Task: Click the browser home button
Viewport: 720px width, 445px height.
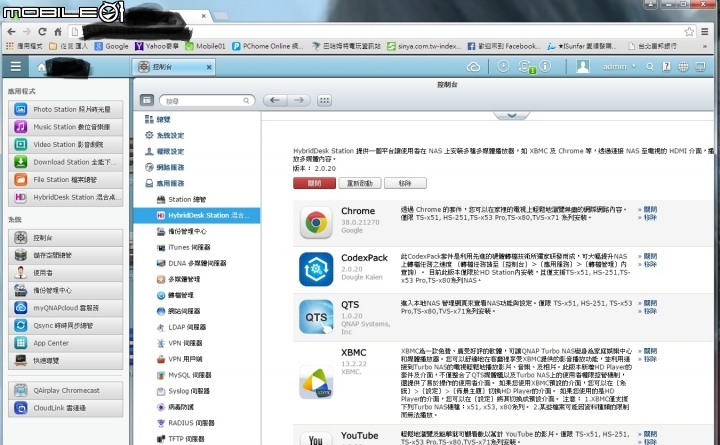Action: coord(58,31)
